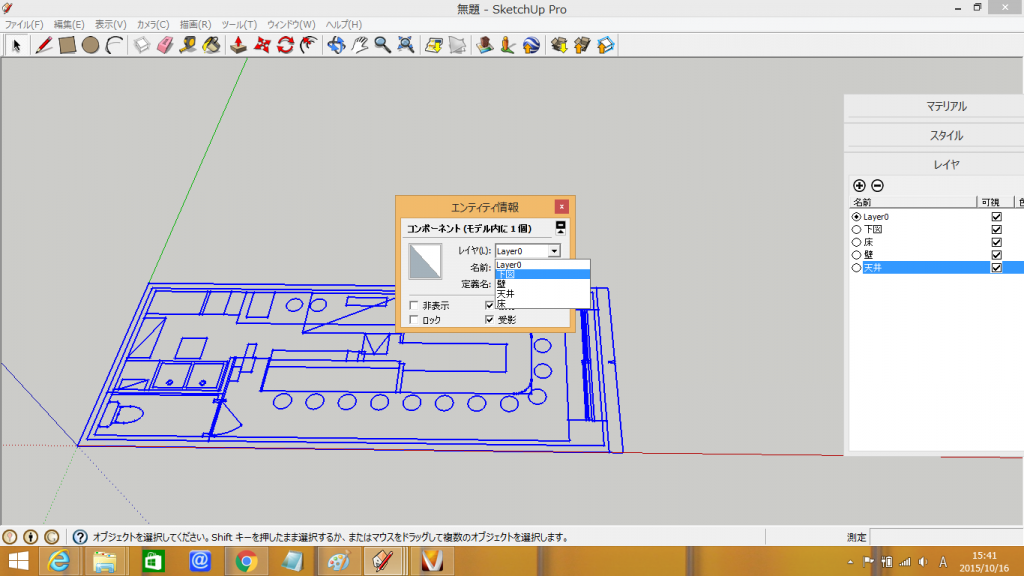
Task: Click the remove layer minus icon
Action: click(877, 185)
